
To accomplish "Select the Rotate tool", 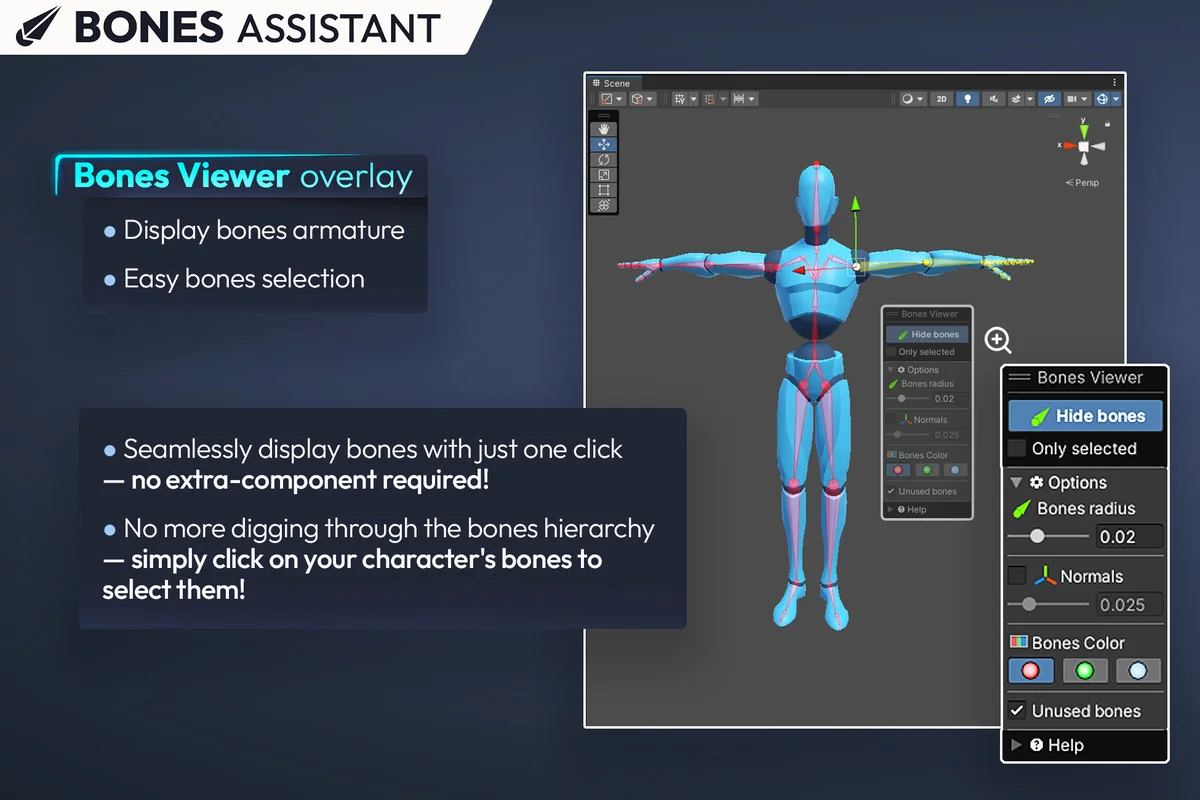I will (x=603, y=159).
